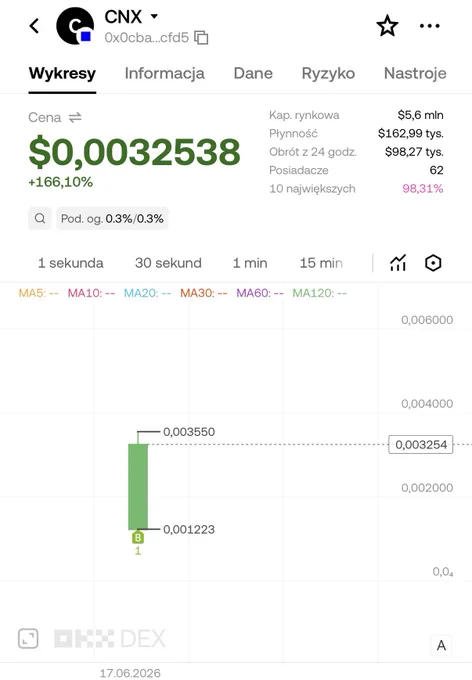
Task: Open the hexagon chart settings icon
Action: 433,263
